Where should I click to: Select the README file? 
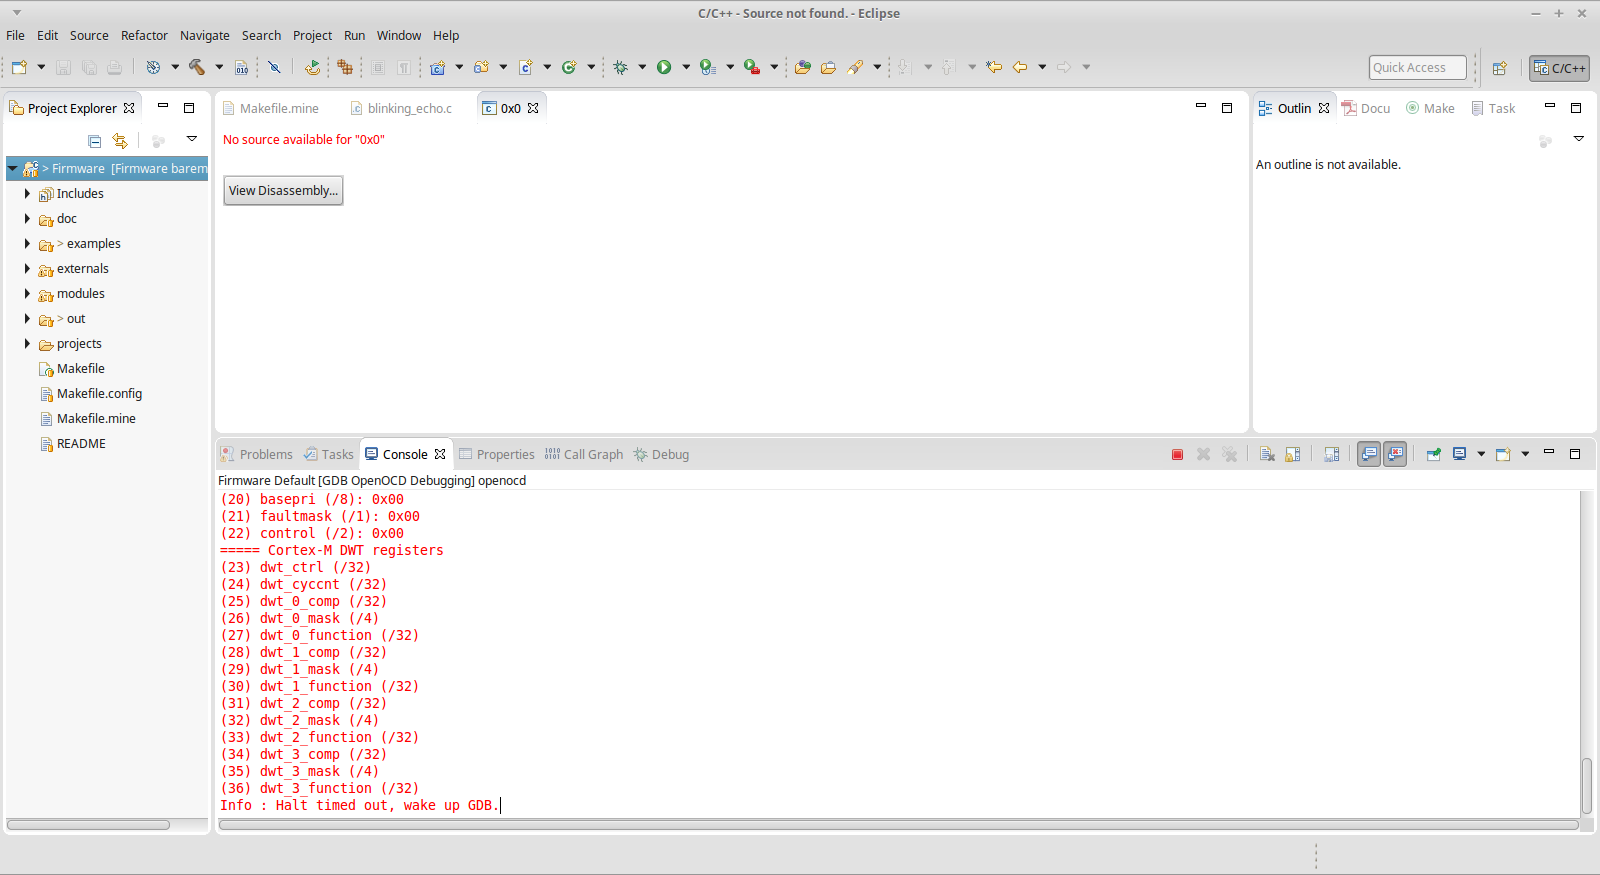[81, 443]
